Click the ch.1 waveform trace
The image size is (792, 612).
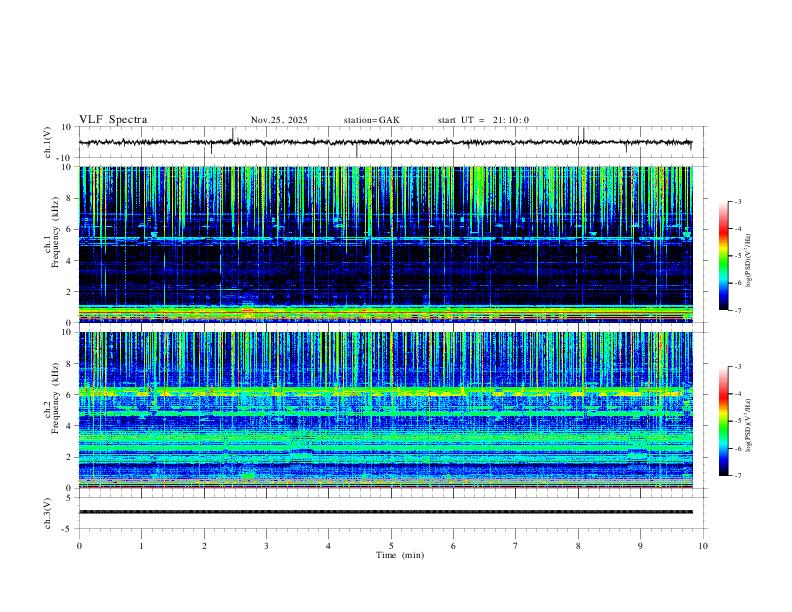tap(385, 142)
